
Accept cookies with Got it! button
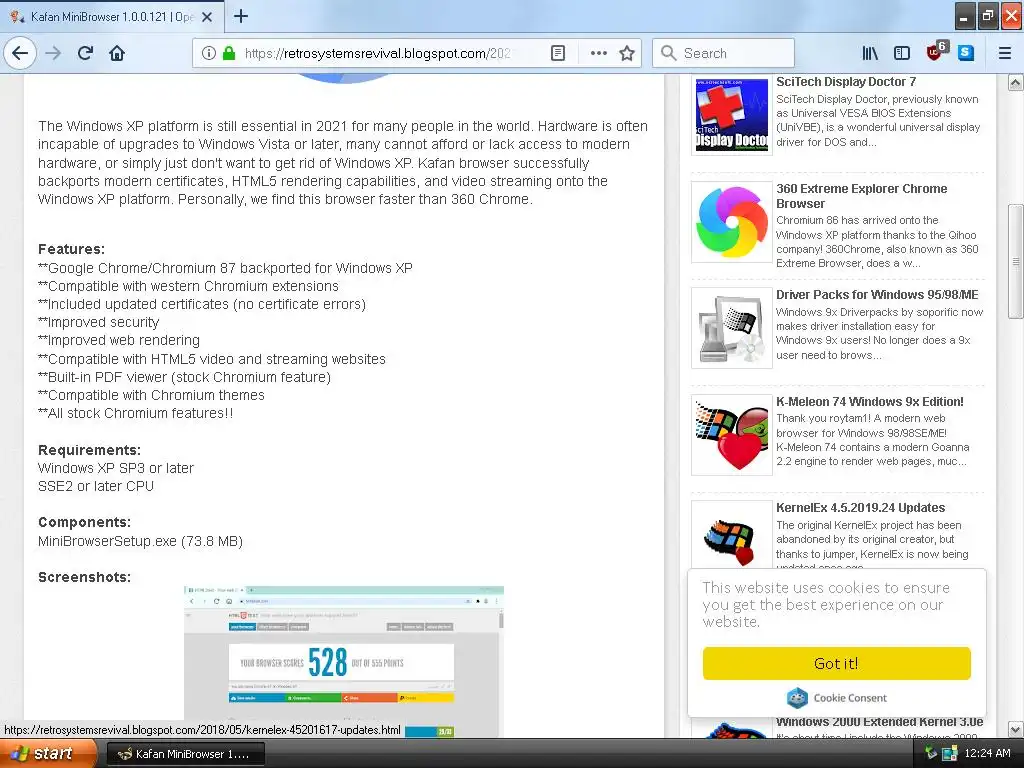click(x=837, y=664)
